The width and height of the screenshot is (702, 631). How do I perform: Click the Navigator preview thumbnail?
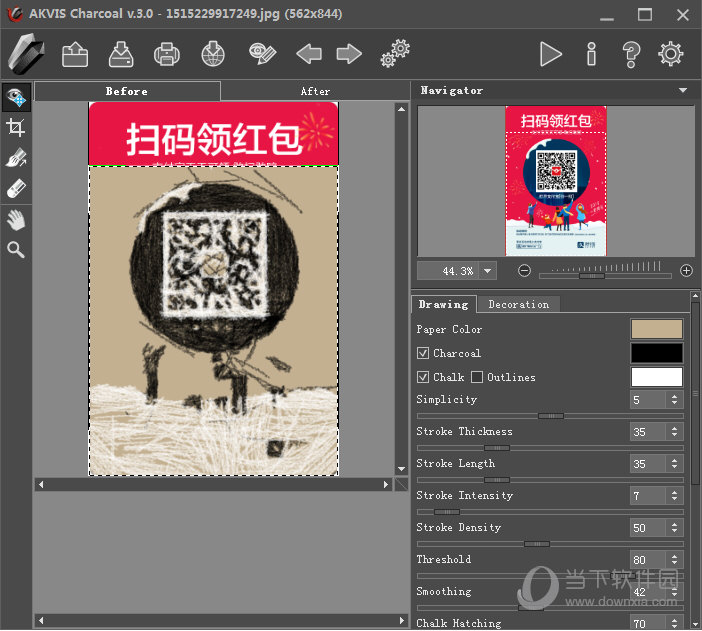pyautogui.click(x=556, y=181)
